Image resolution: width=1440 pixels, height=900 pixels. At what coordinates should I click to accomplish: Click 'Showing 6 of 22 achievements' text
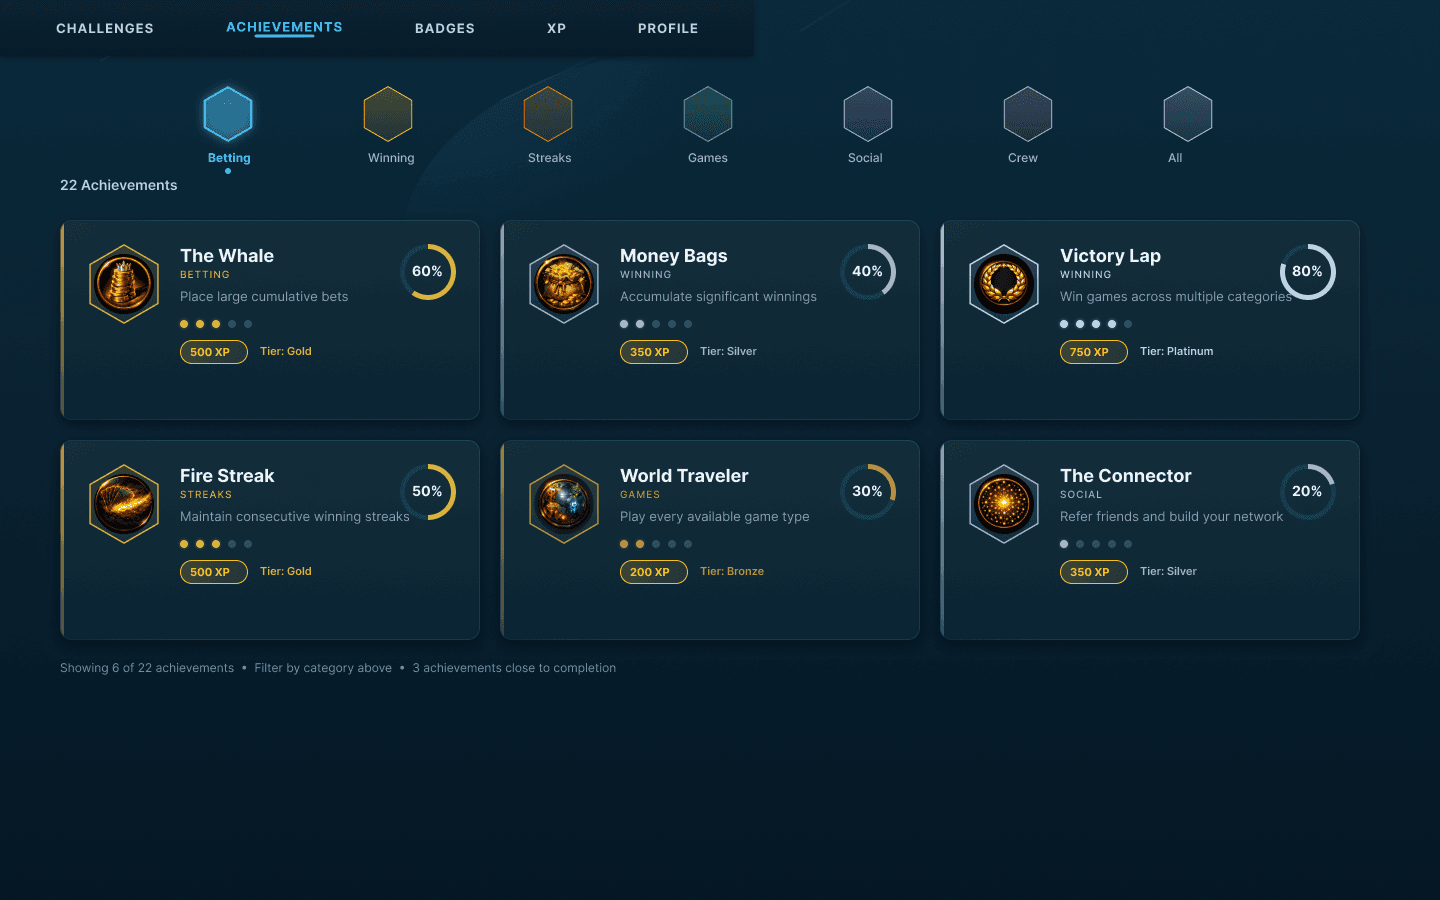(x=147, y=668)
